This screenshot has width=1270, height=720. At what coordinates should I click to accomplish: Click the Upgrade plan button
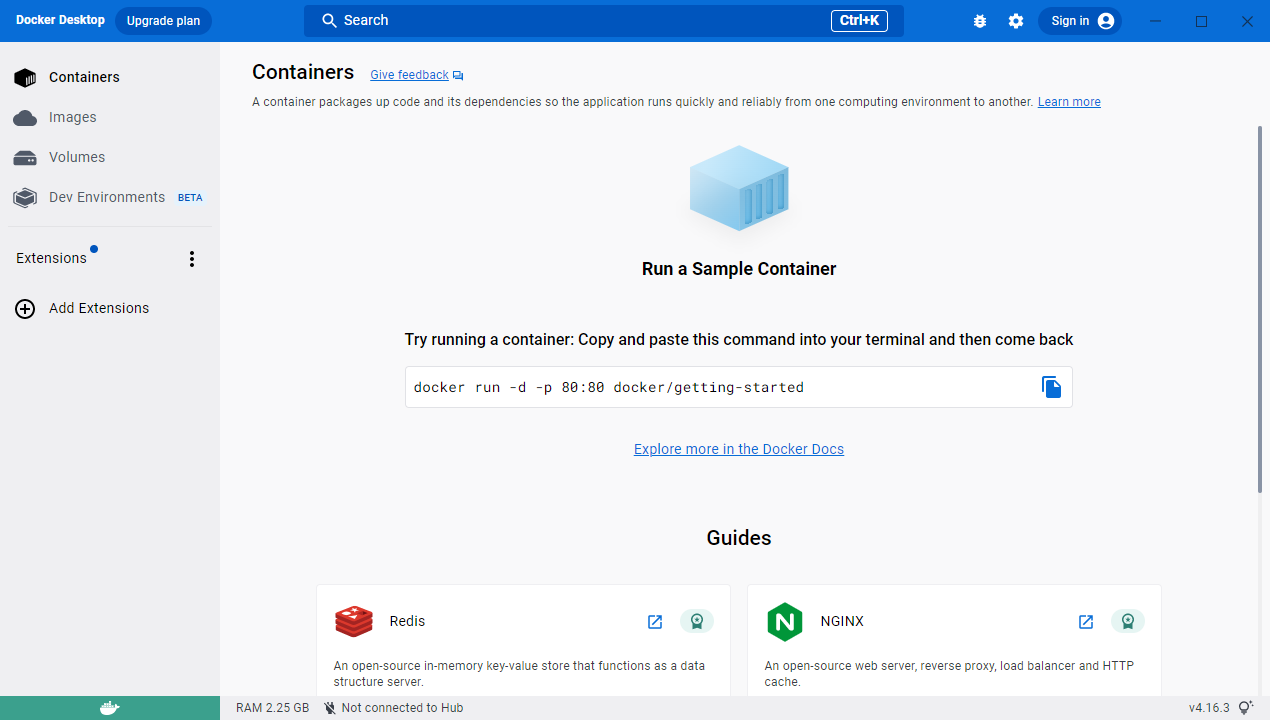point(163,21)
